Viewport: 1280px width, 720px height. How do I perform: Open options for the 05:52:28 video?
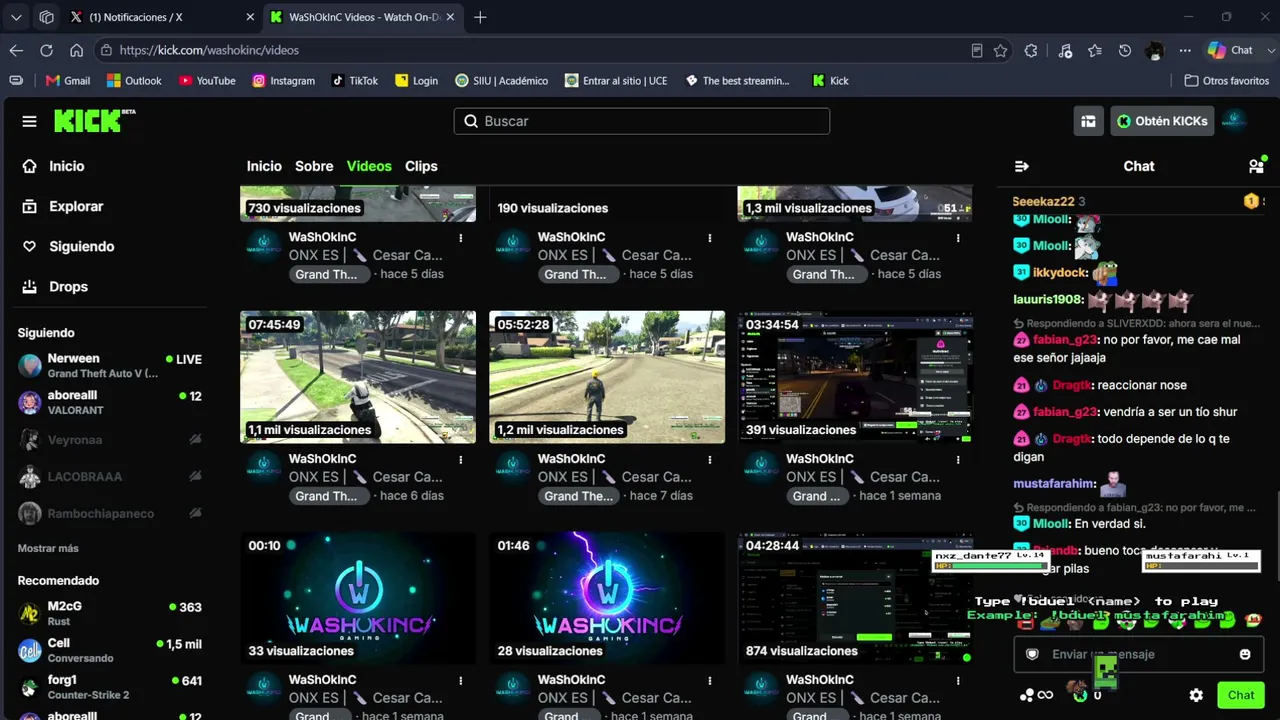click(x=710, y=459)
